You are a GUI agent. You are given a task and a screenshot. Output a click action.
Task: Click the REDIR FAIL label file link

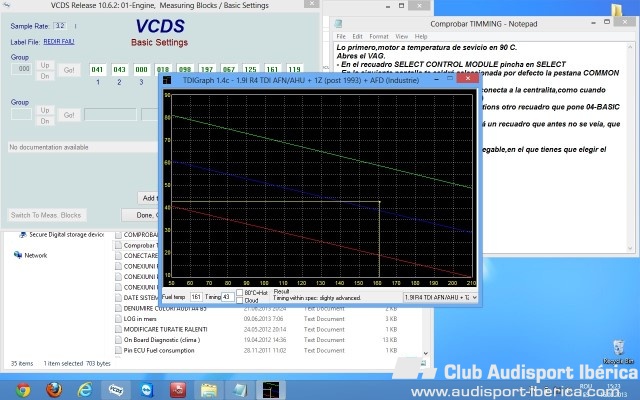click(59, 42)
